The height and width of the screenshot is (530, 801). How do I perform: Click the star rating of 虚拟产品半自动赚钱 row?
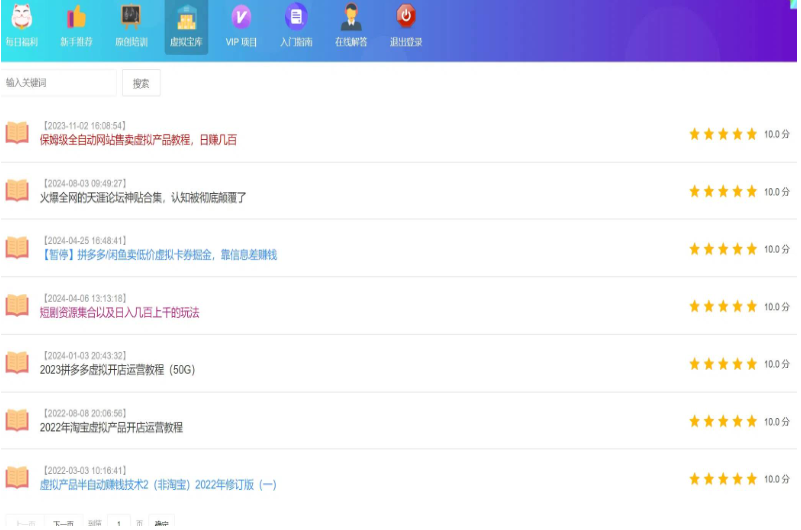pos(723,479)
